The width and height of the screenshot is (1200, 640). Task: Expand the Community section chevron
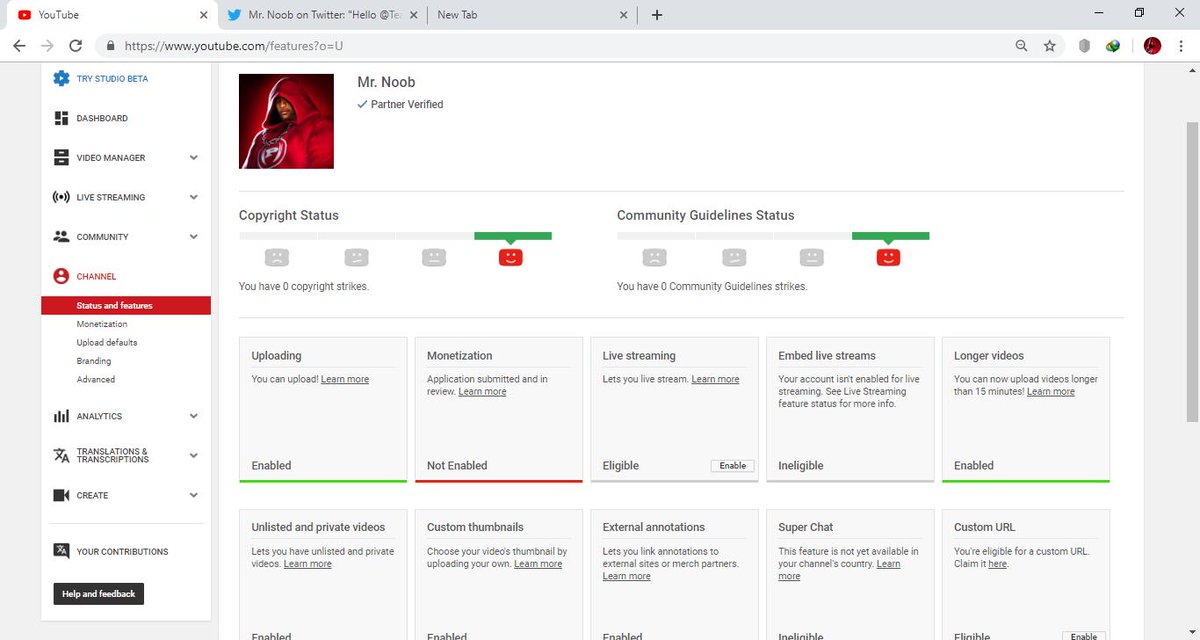pos(194,237)
